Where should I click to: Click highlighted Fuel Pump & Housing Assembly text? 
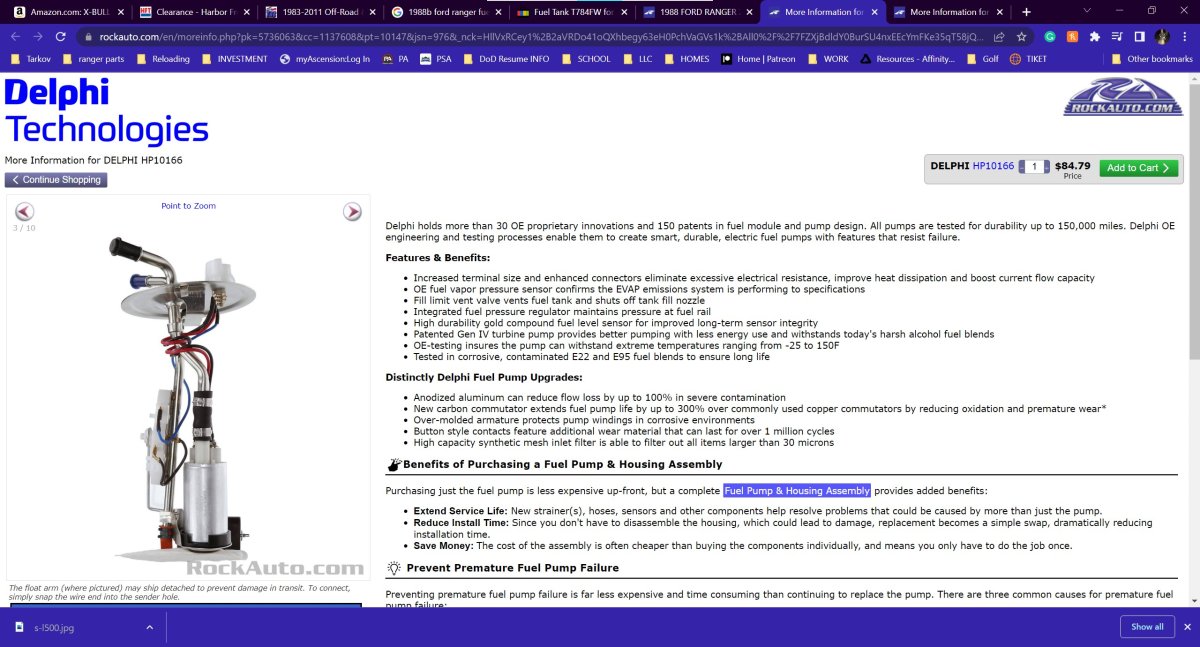point(797,491)
